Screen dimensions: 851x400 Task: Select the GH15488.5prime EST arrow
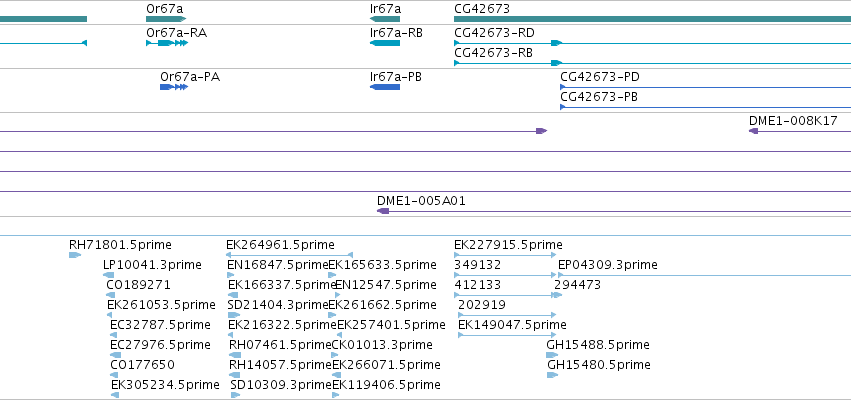552,355
